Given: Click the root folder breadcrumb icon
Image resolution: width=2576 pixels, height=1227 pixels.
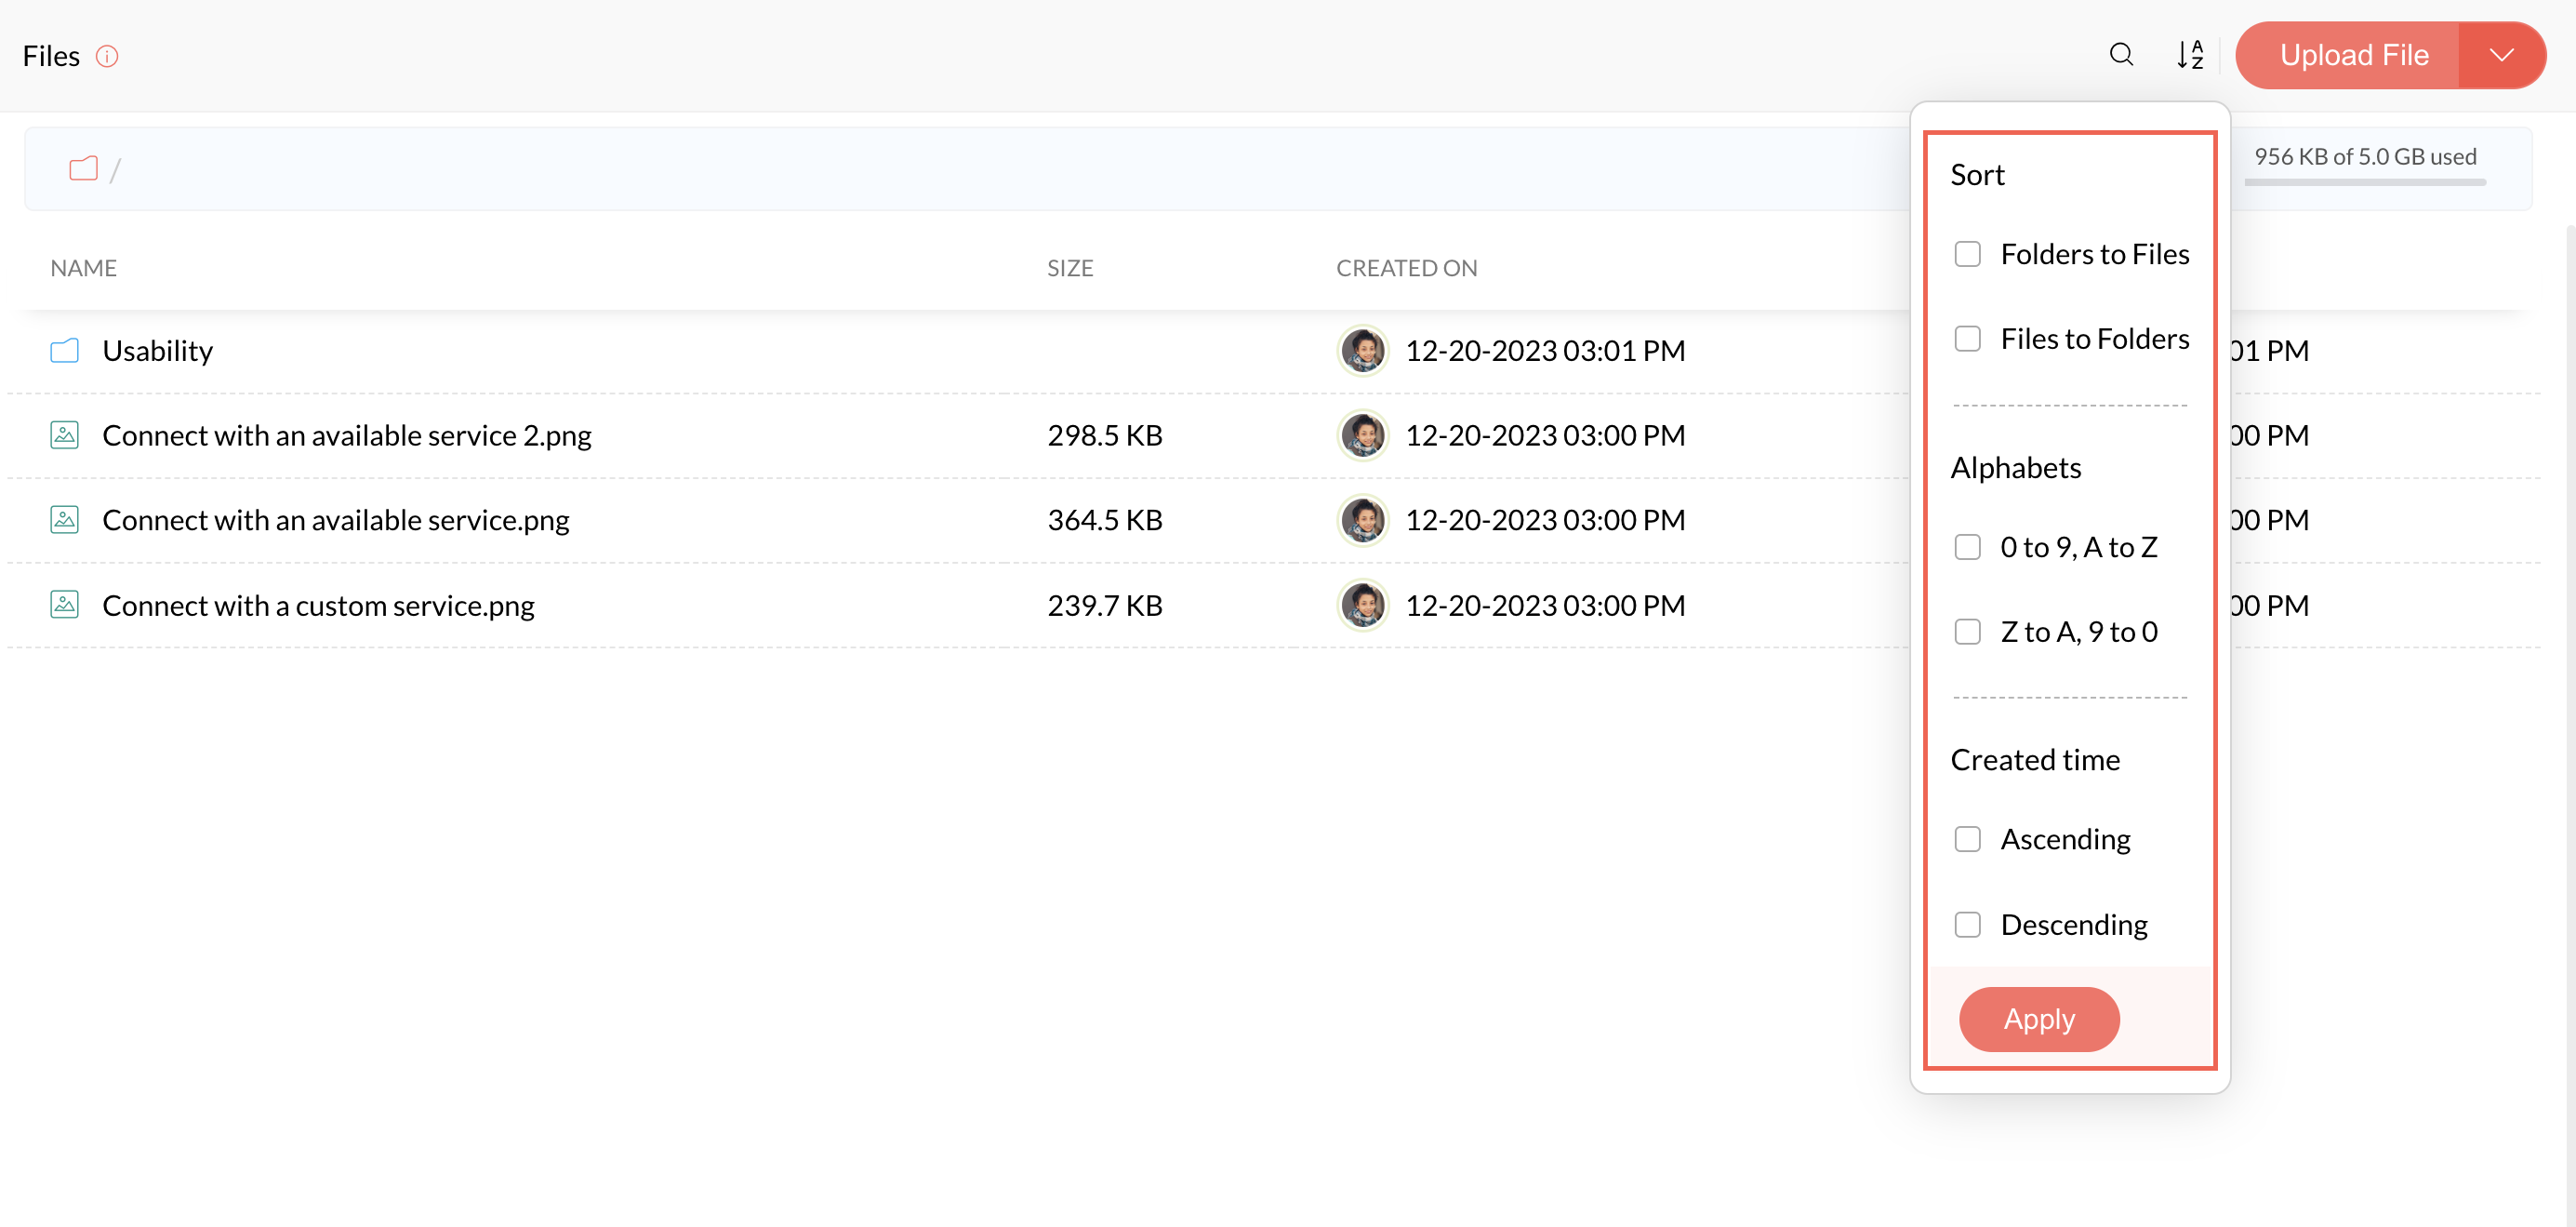Looking at the screenshot, I should tap(83, 168).
